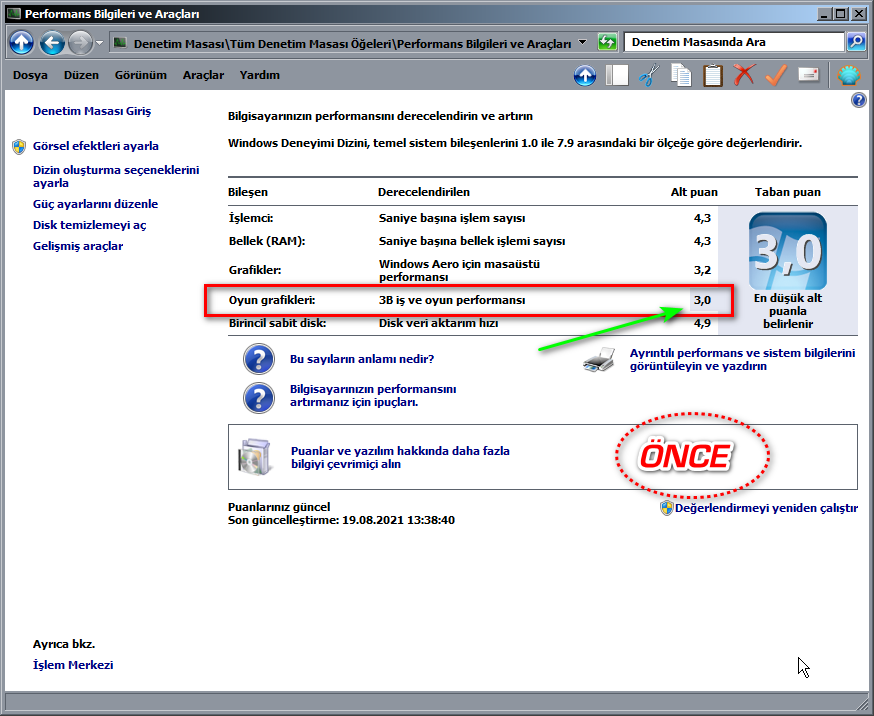Screen dimensions: 874x716
Task: Click the Son güncelleştirme date text
Action: coord(341,520)
